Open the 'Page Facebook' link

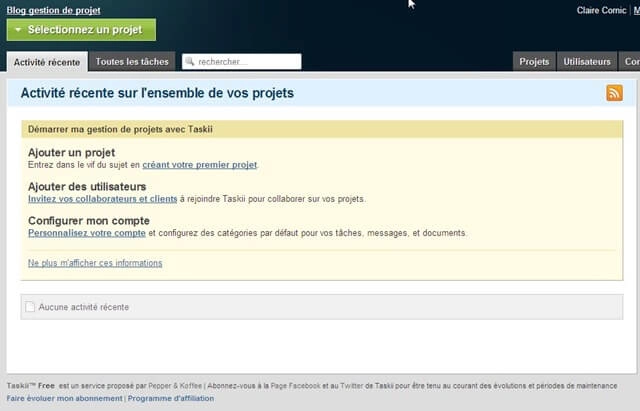coord(295,386)
